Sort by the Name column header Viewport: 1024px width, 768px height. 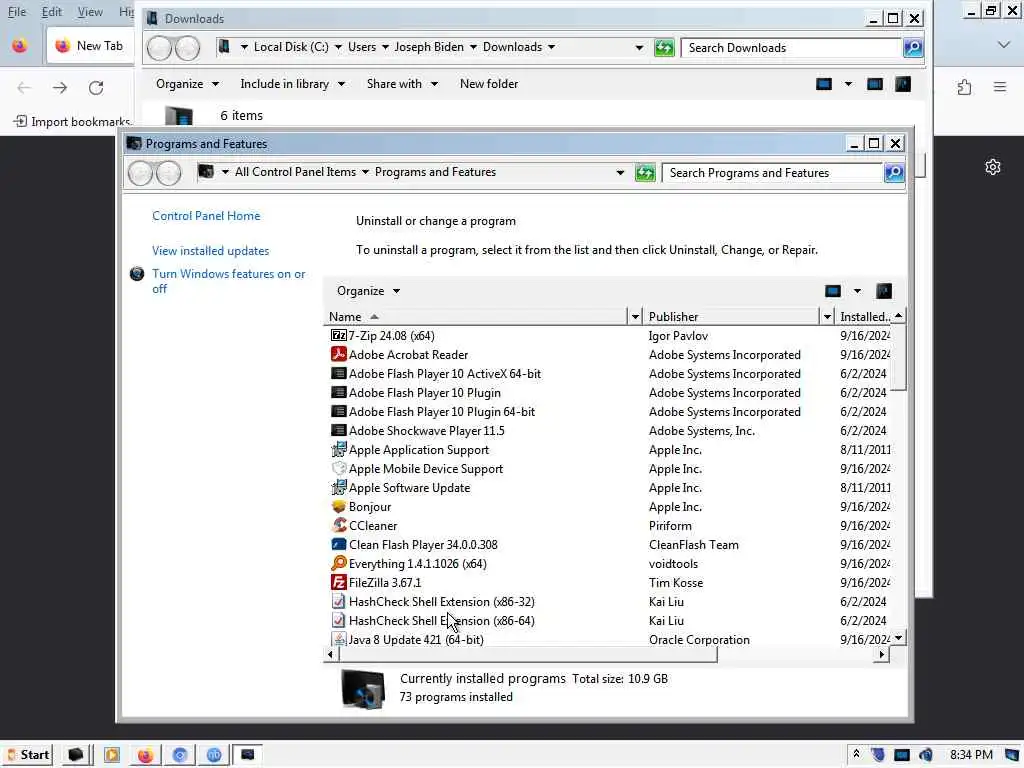(x=477, y=317)
